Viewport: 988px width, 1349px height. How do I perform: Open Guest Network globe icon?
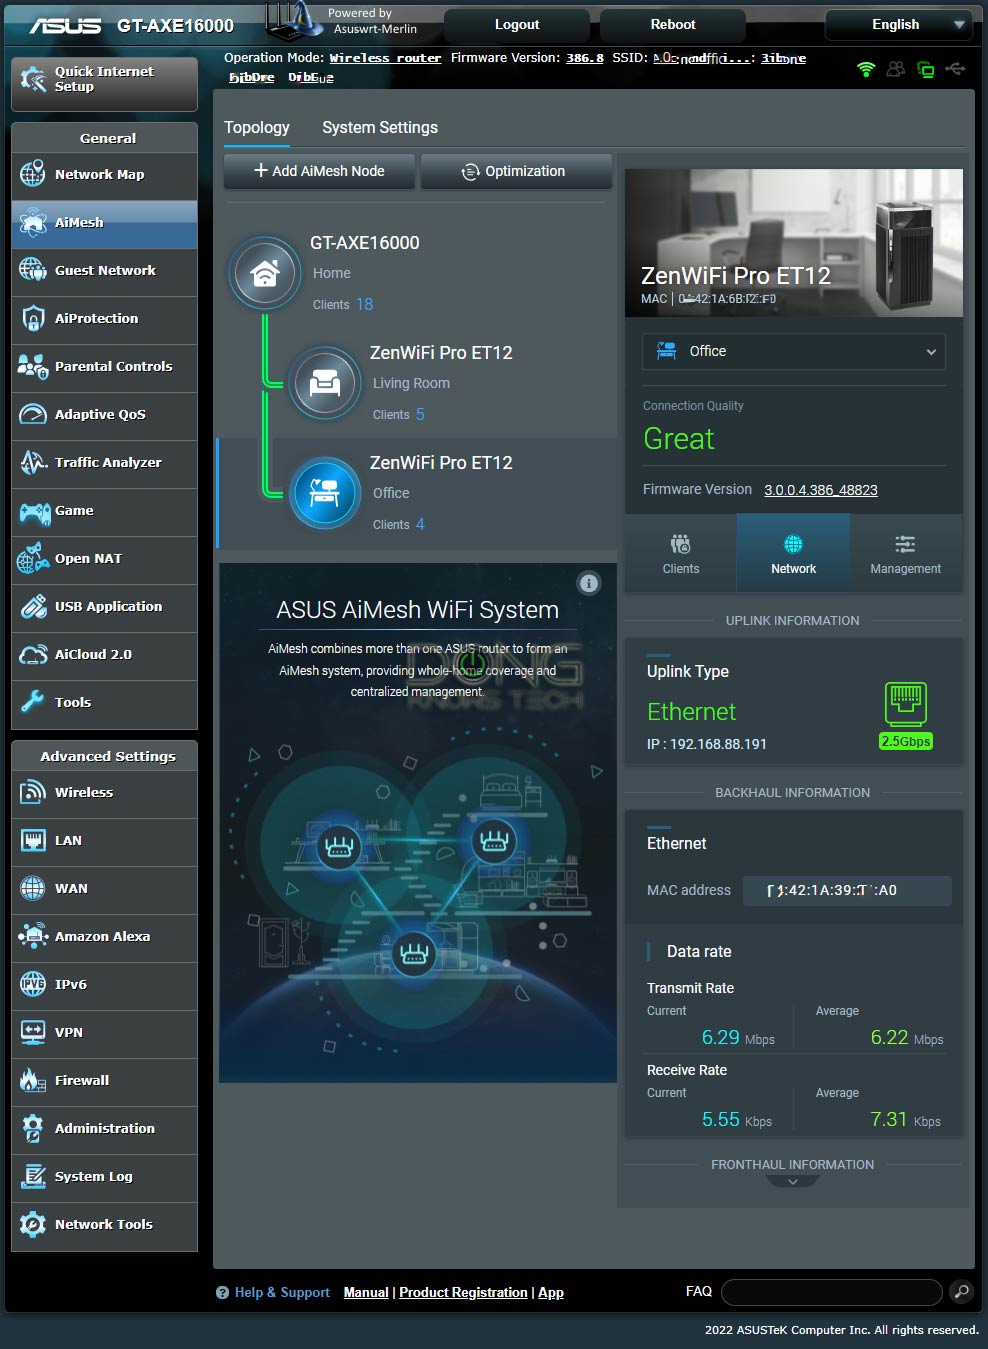pyautogui.click(x=33, y=270)
